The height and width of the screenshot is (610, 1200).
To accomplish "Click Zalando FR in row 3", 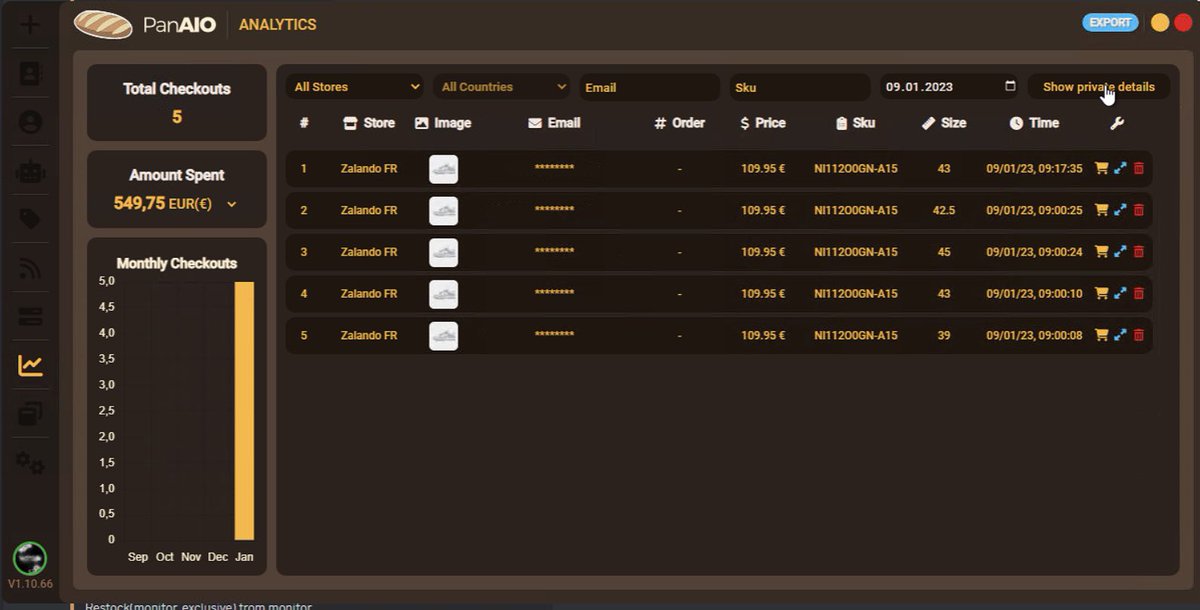I will [x=369, y=252].
